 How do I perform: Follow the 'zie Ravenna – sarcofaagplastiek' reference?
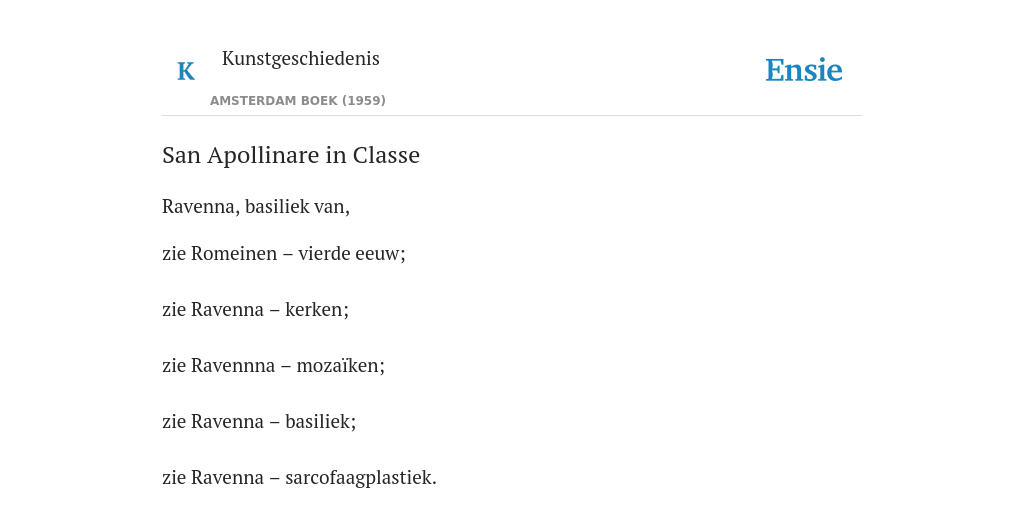click(x=299, y=478)
